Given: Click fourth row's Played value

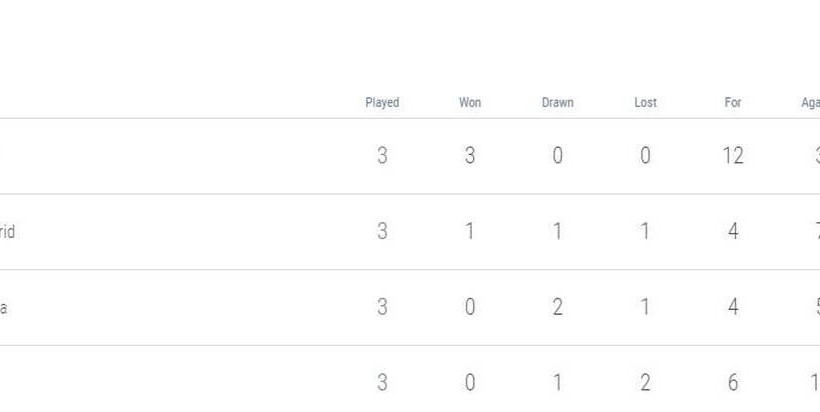Looking at the screenshot, I should tap(382, 383).
